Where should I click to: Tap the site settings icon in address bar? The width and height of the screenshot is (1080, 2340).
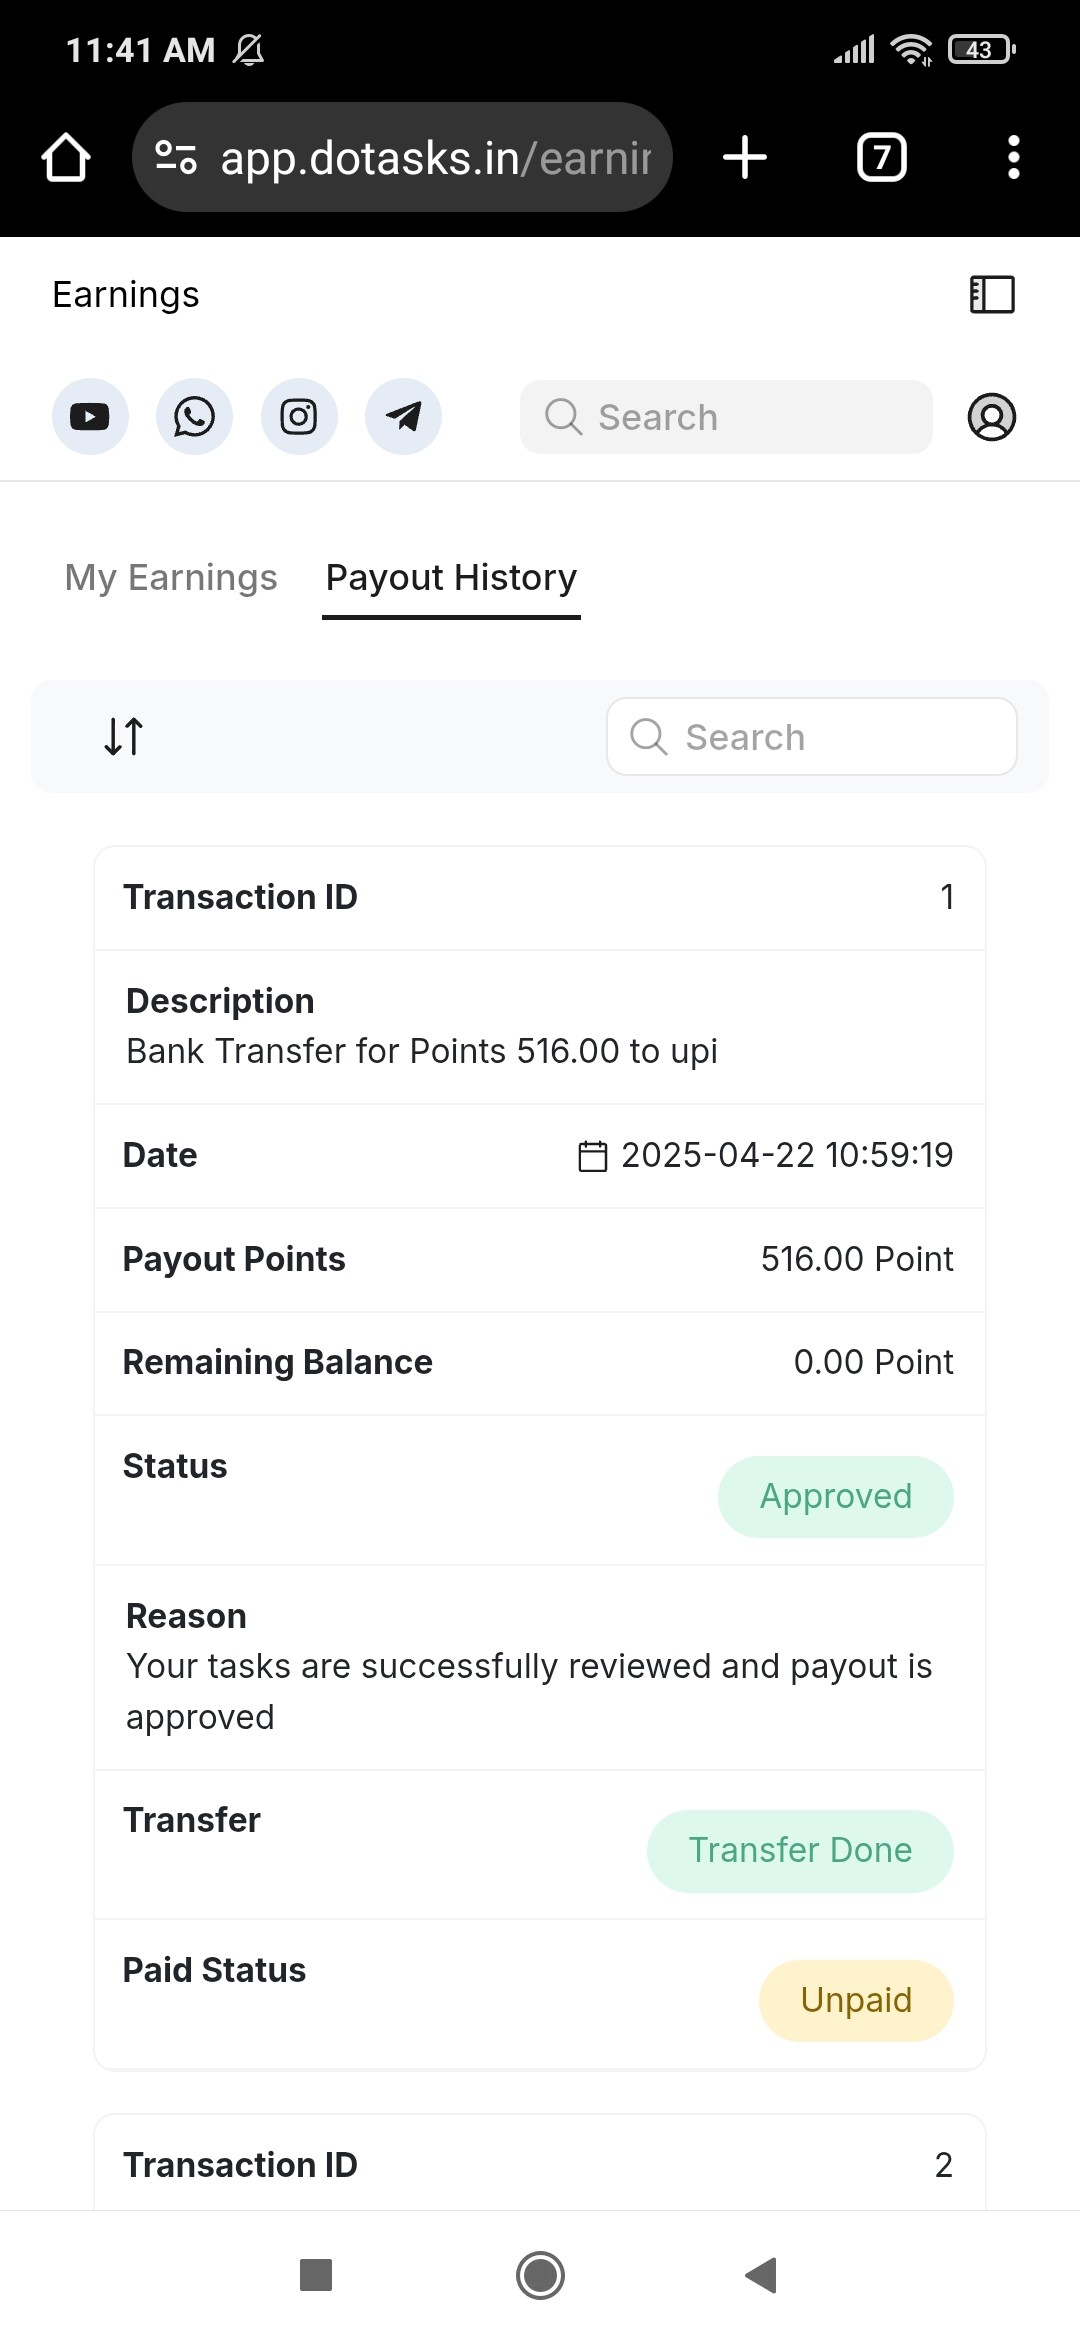pyautogui.click(x=176, y=158)
